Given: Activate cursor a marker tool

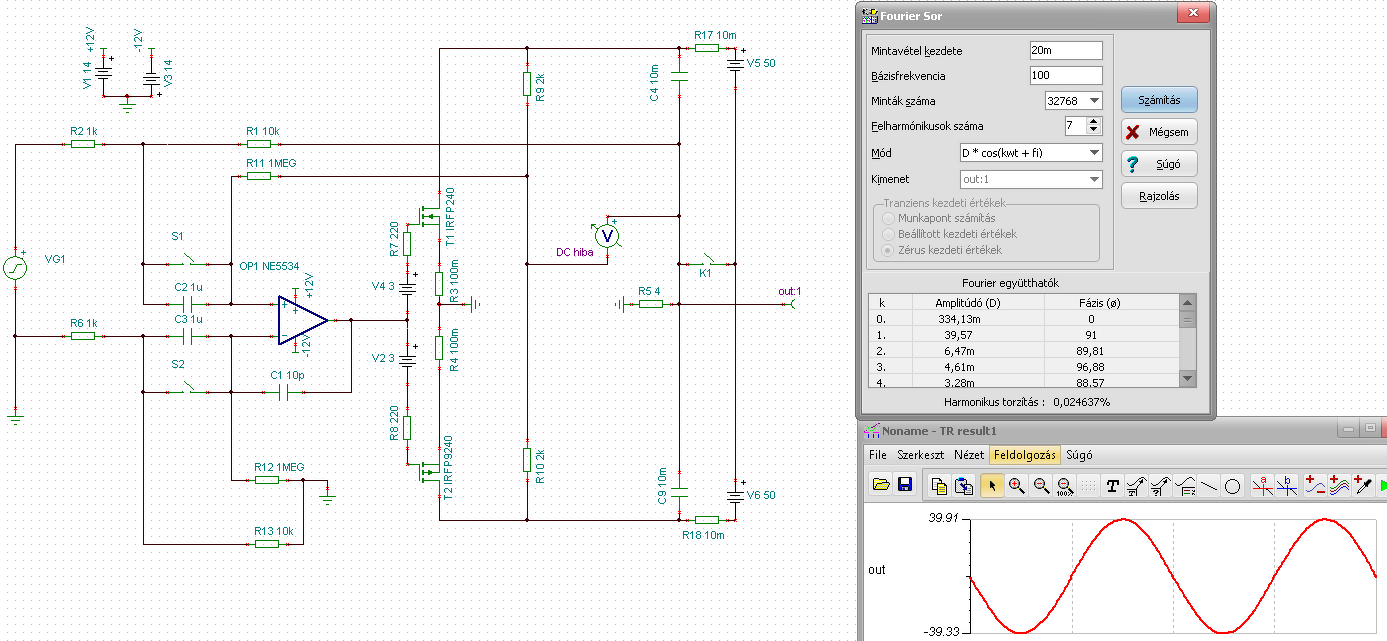Looking at the screenshot, I should tap(1262, 485).
